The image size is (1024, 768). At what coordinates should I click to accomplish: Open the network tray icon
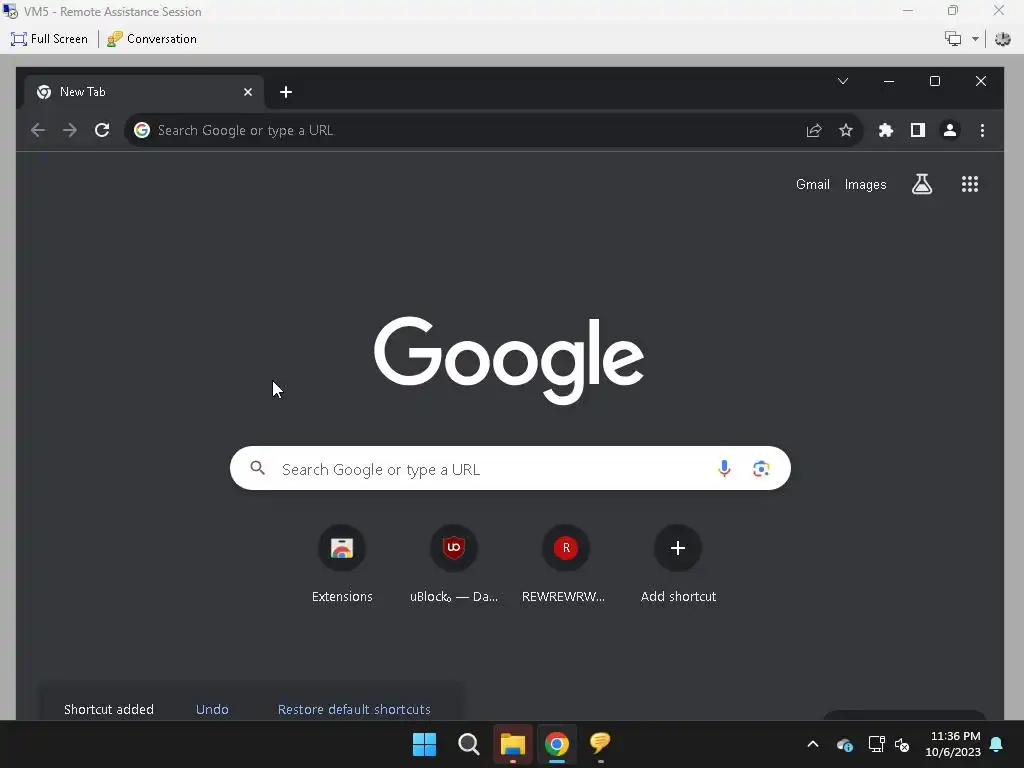pos(876,744)
